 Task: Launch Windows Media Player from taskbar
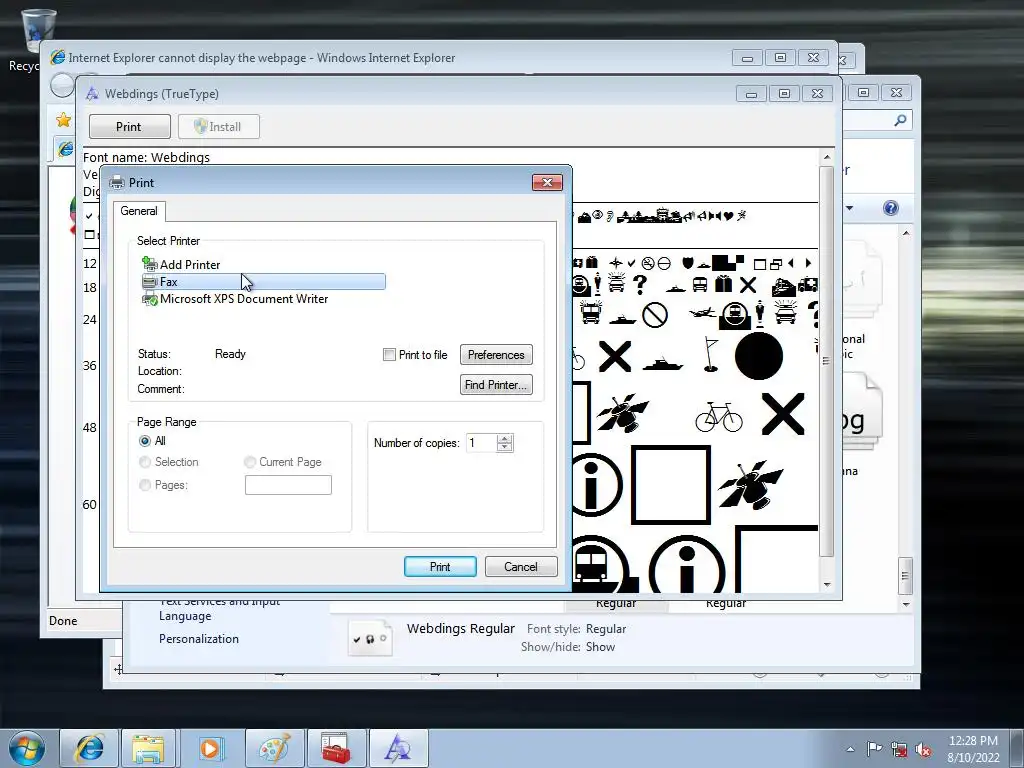(x=210, y=748)
